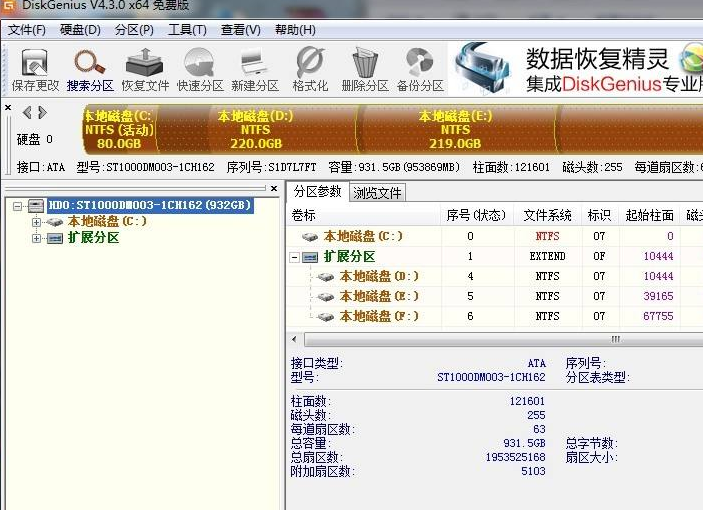This screenshot has width=703, height=510.
Task: Collapse 扩展分区 row in partition table
Action: point(296,257)
